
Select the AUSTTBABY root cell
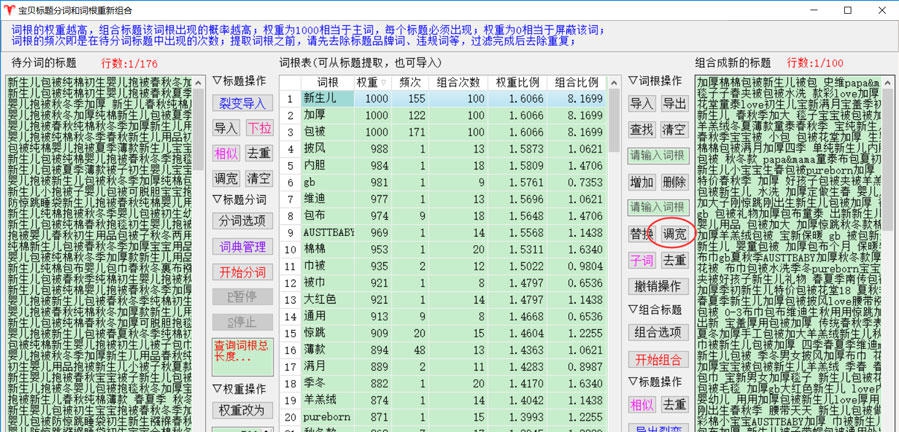pyautogui.click(x=327, y=232)
